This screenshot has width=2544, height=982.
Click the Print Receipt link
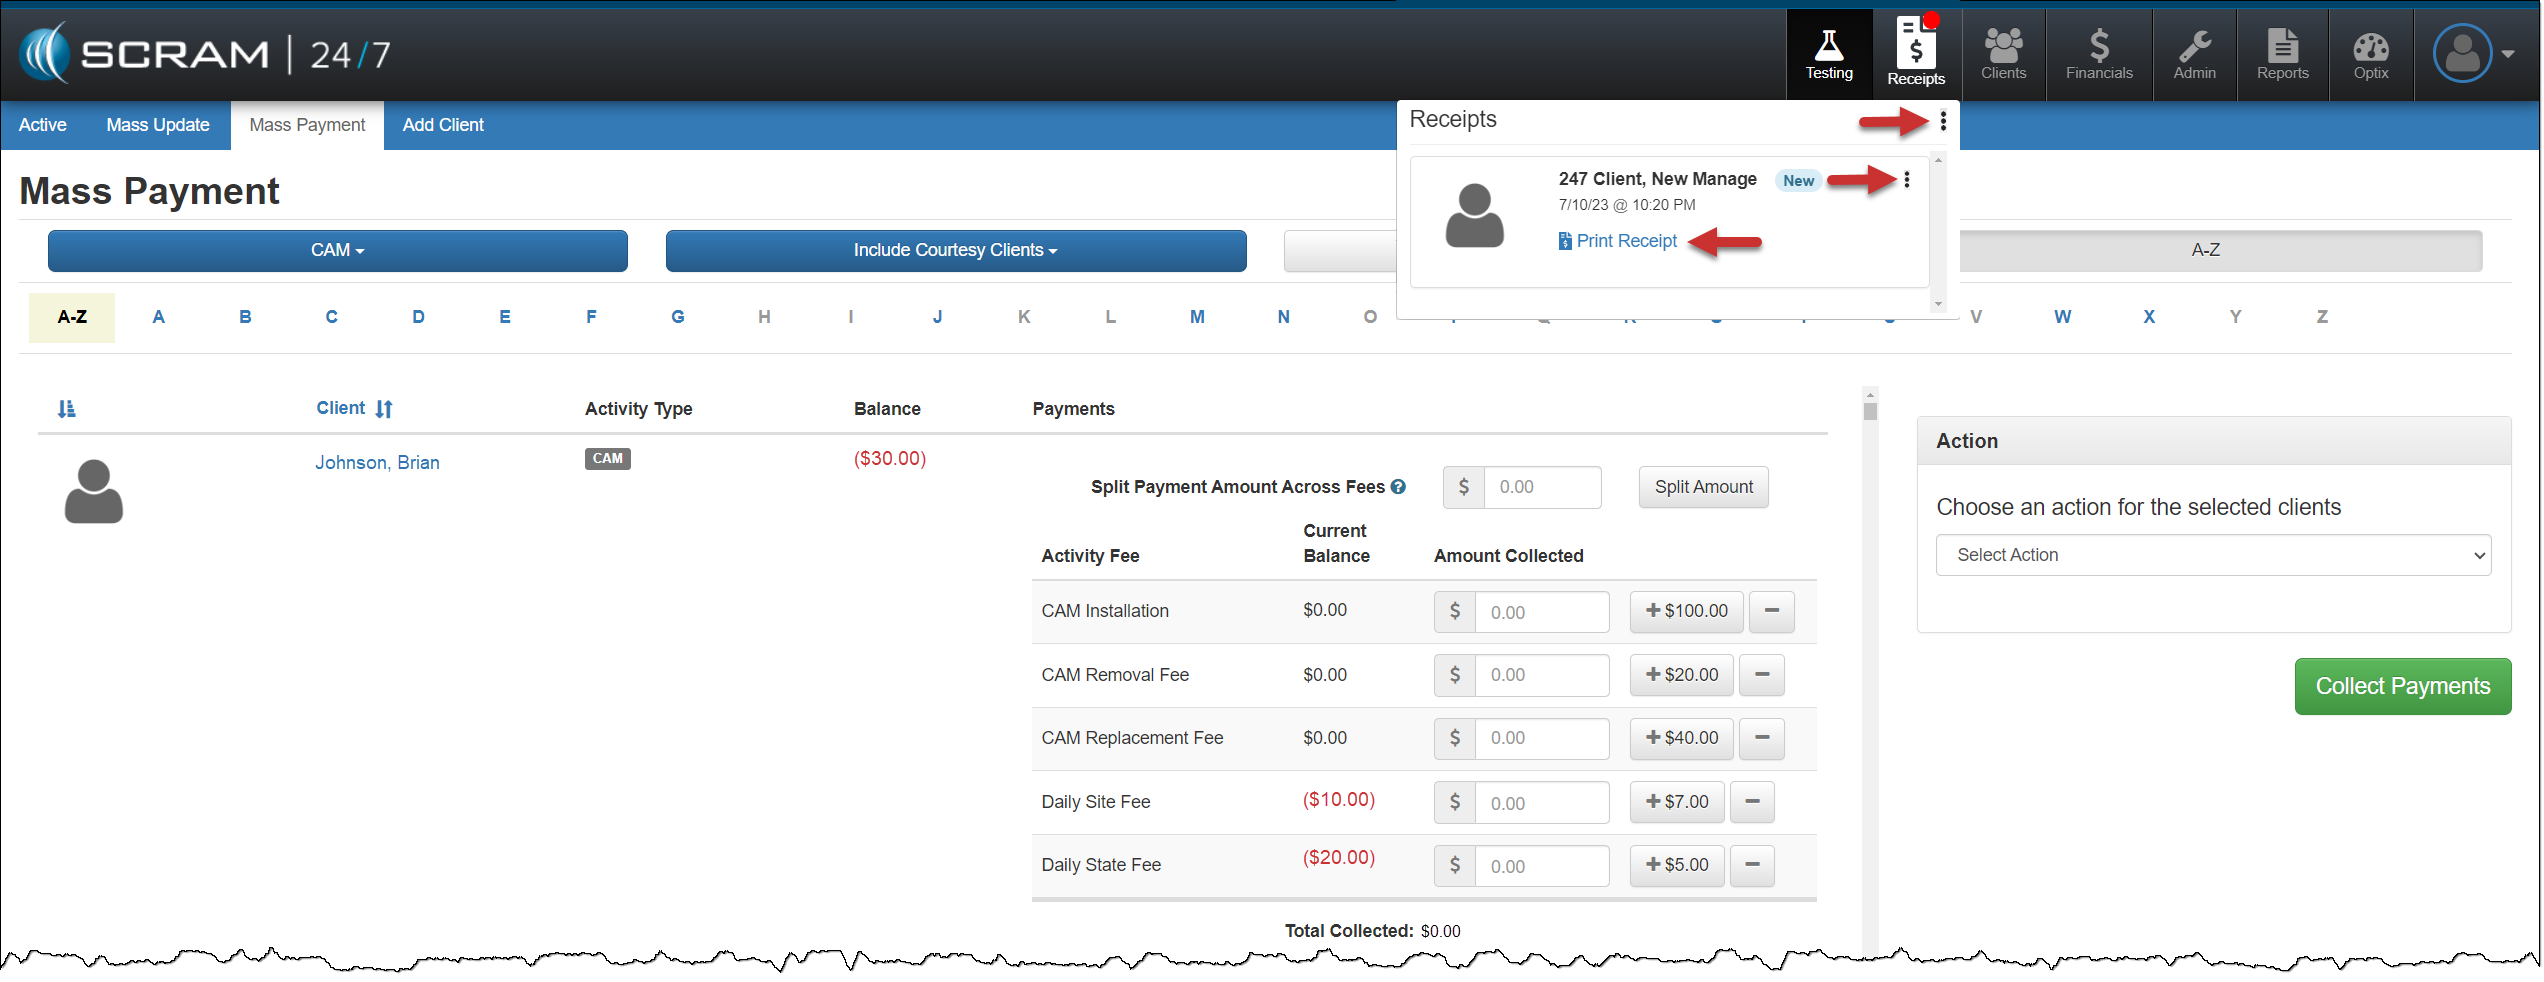[1626, 241]
